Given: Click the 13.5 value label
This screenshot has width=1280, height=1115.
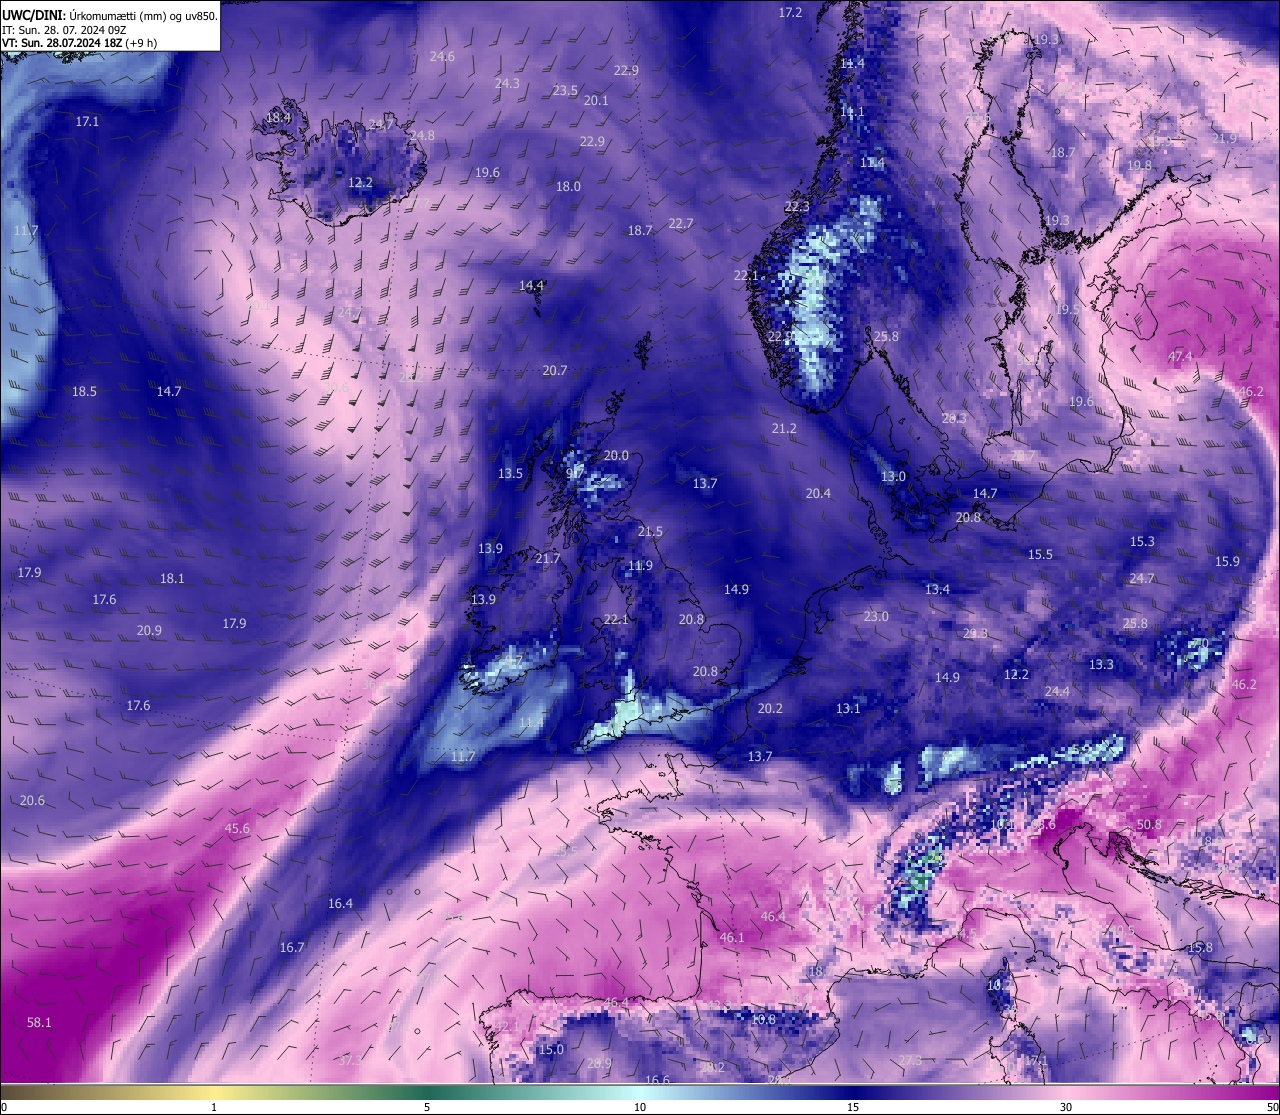Looking at the screenshot, I should pos(511,473).
